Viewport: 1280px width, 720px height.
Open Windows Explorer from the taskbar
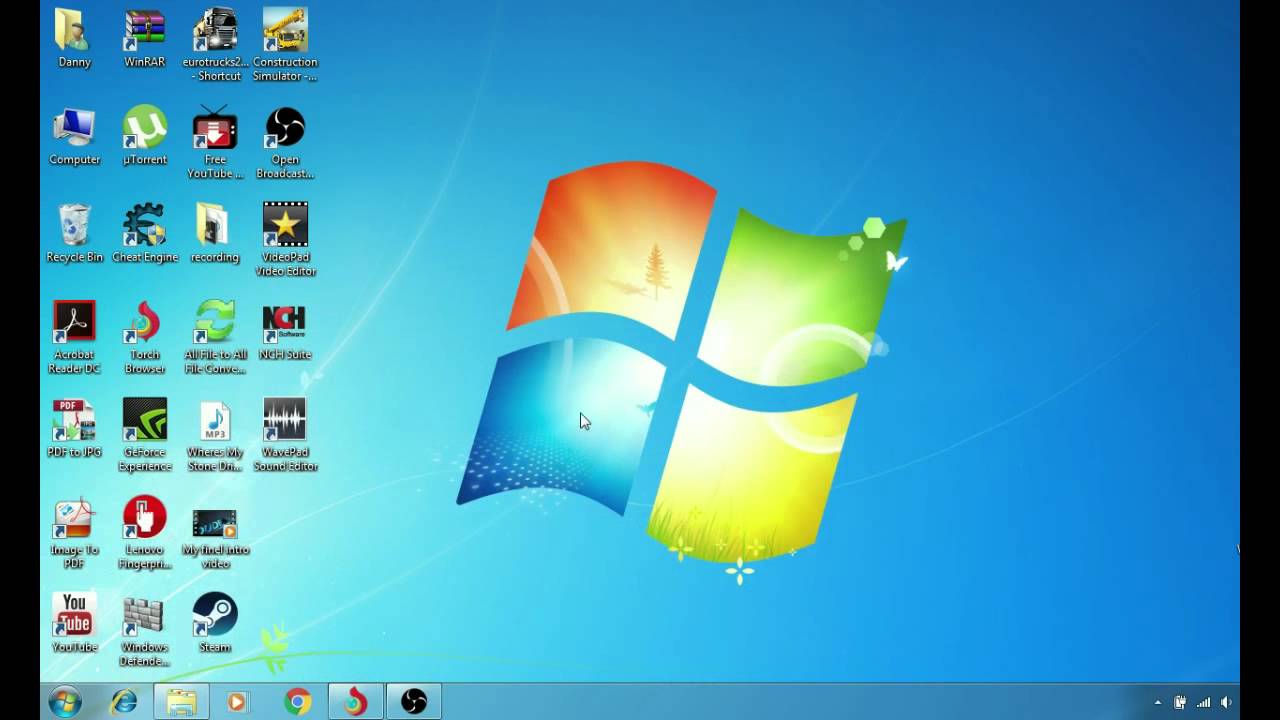(182, 702)
